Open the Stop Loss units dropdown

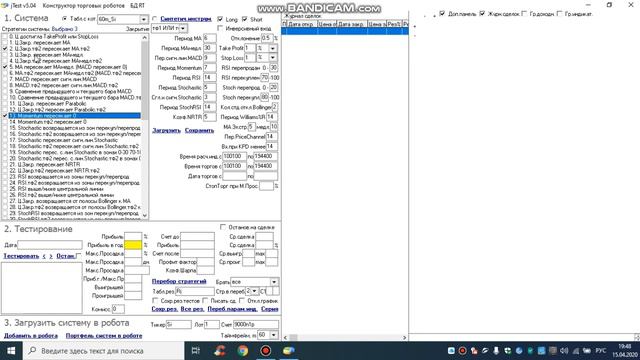point(272,58)
